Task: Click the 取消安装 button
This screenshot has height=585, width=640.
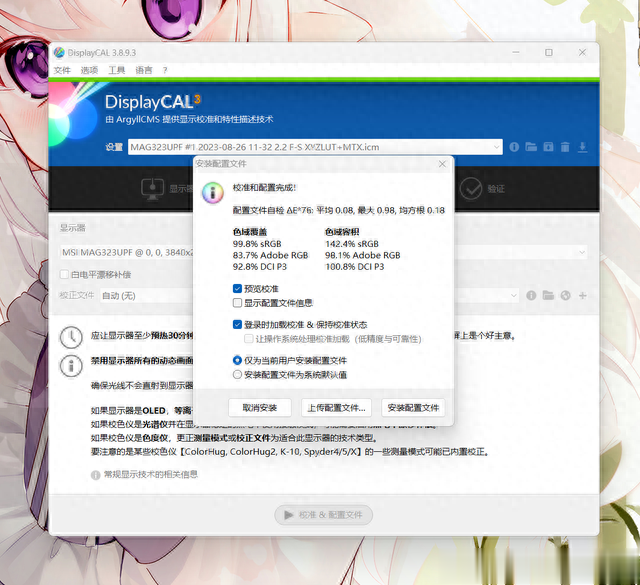Action: [x=260, y=407]
